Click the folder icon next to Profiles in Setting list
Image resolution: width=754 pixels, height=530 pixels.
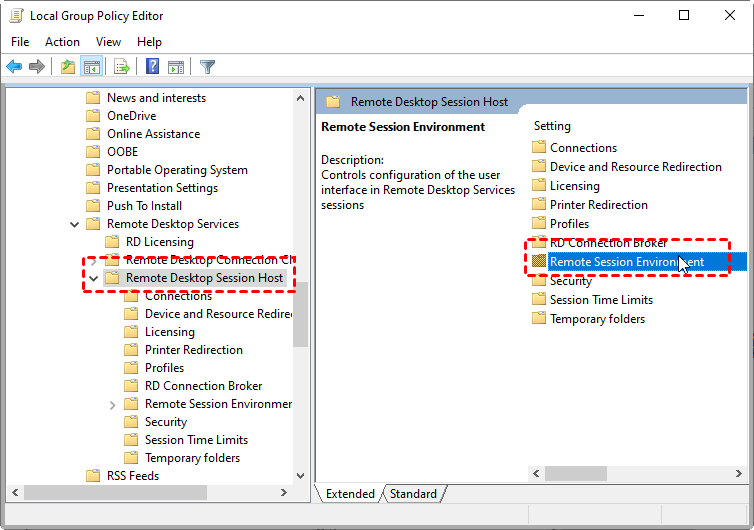tap(539, 223)
